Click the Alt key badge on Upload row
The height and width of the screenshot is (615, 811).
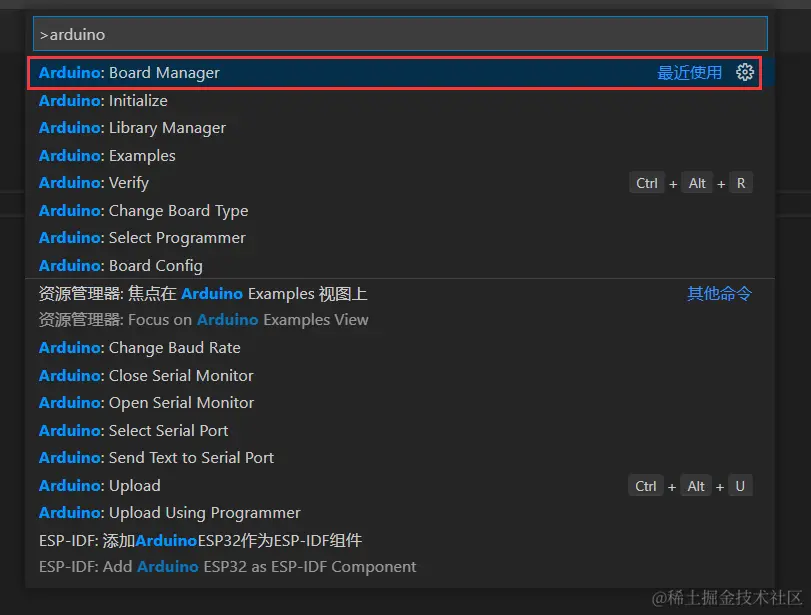(696, 486)
